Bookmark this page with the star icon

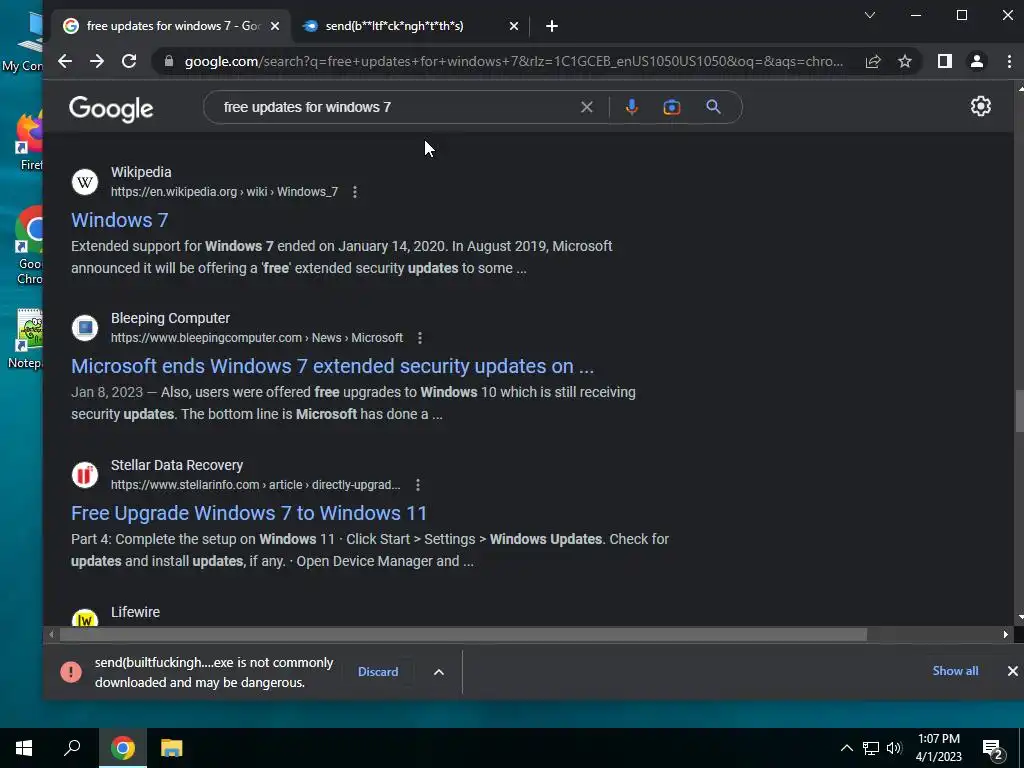click(904, 61)
